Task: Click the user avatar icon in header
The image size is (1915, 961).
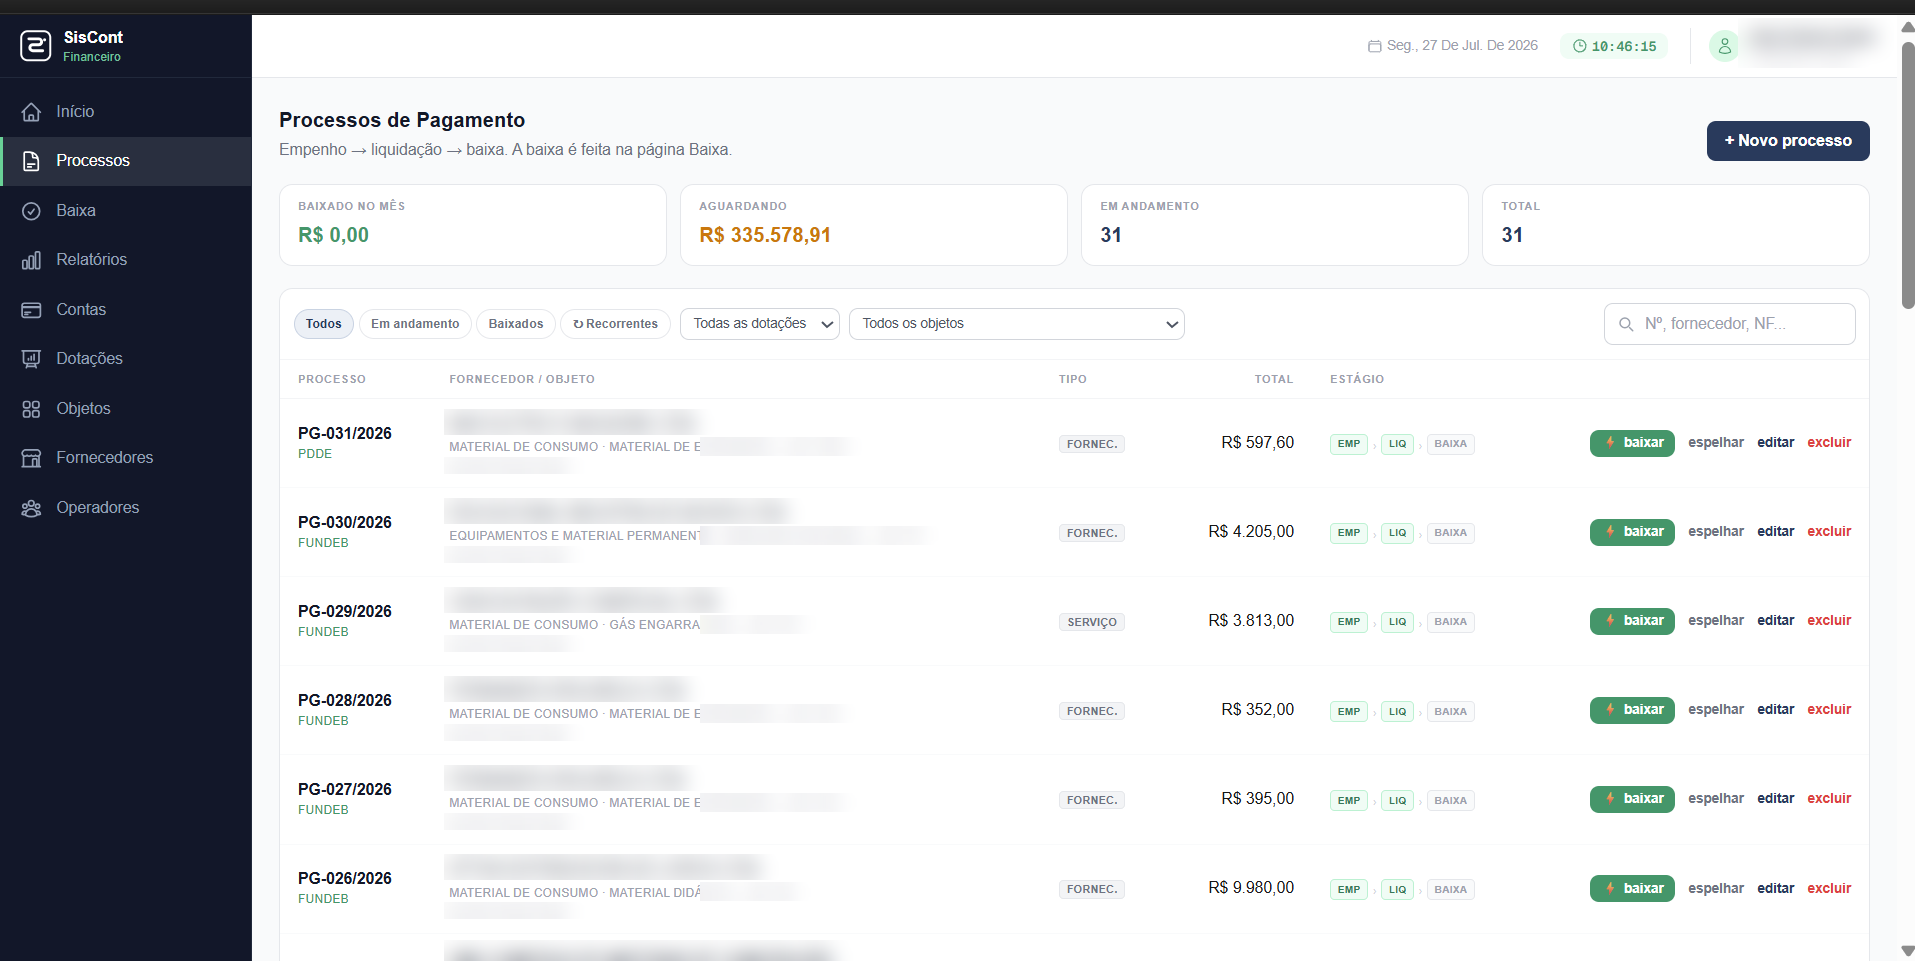Action: pyautogui.click(x=1724, y=46)
